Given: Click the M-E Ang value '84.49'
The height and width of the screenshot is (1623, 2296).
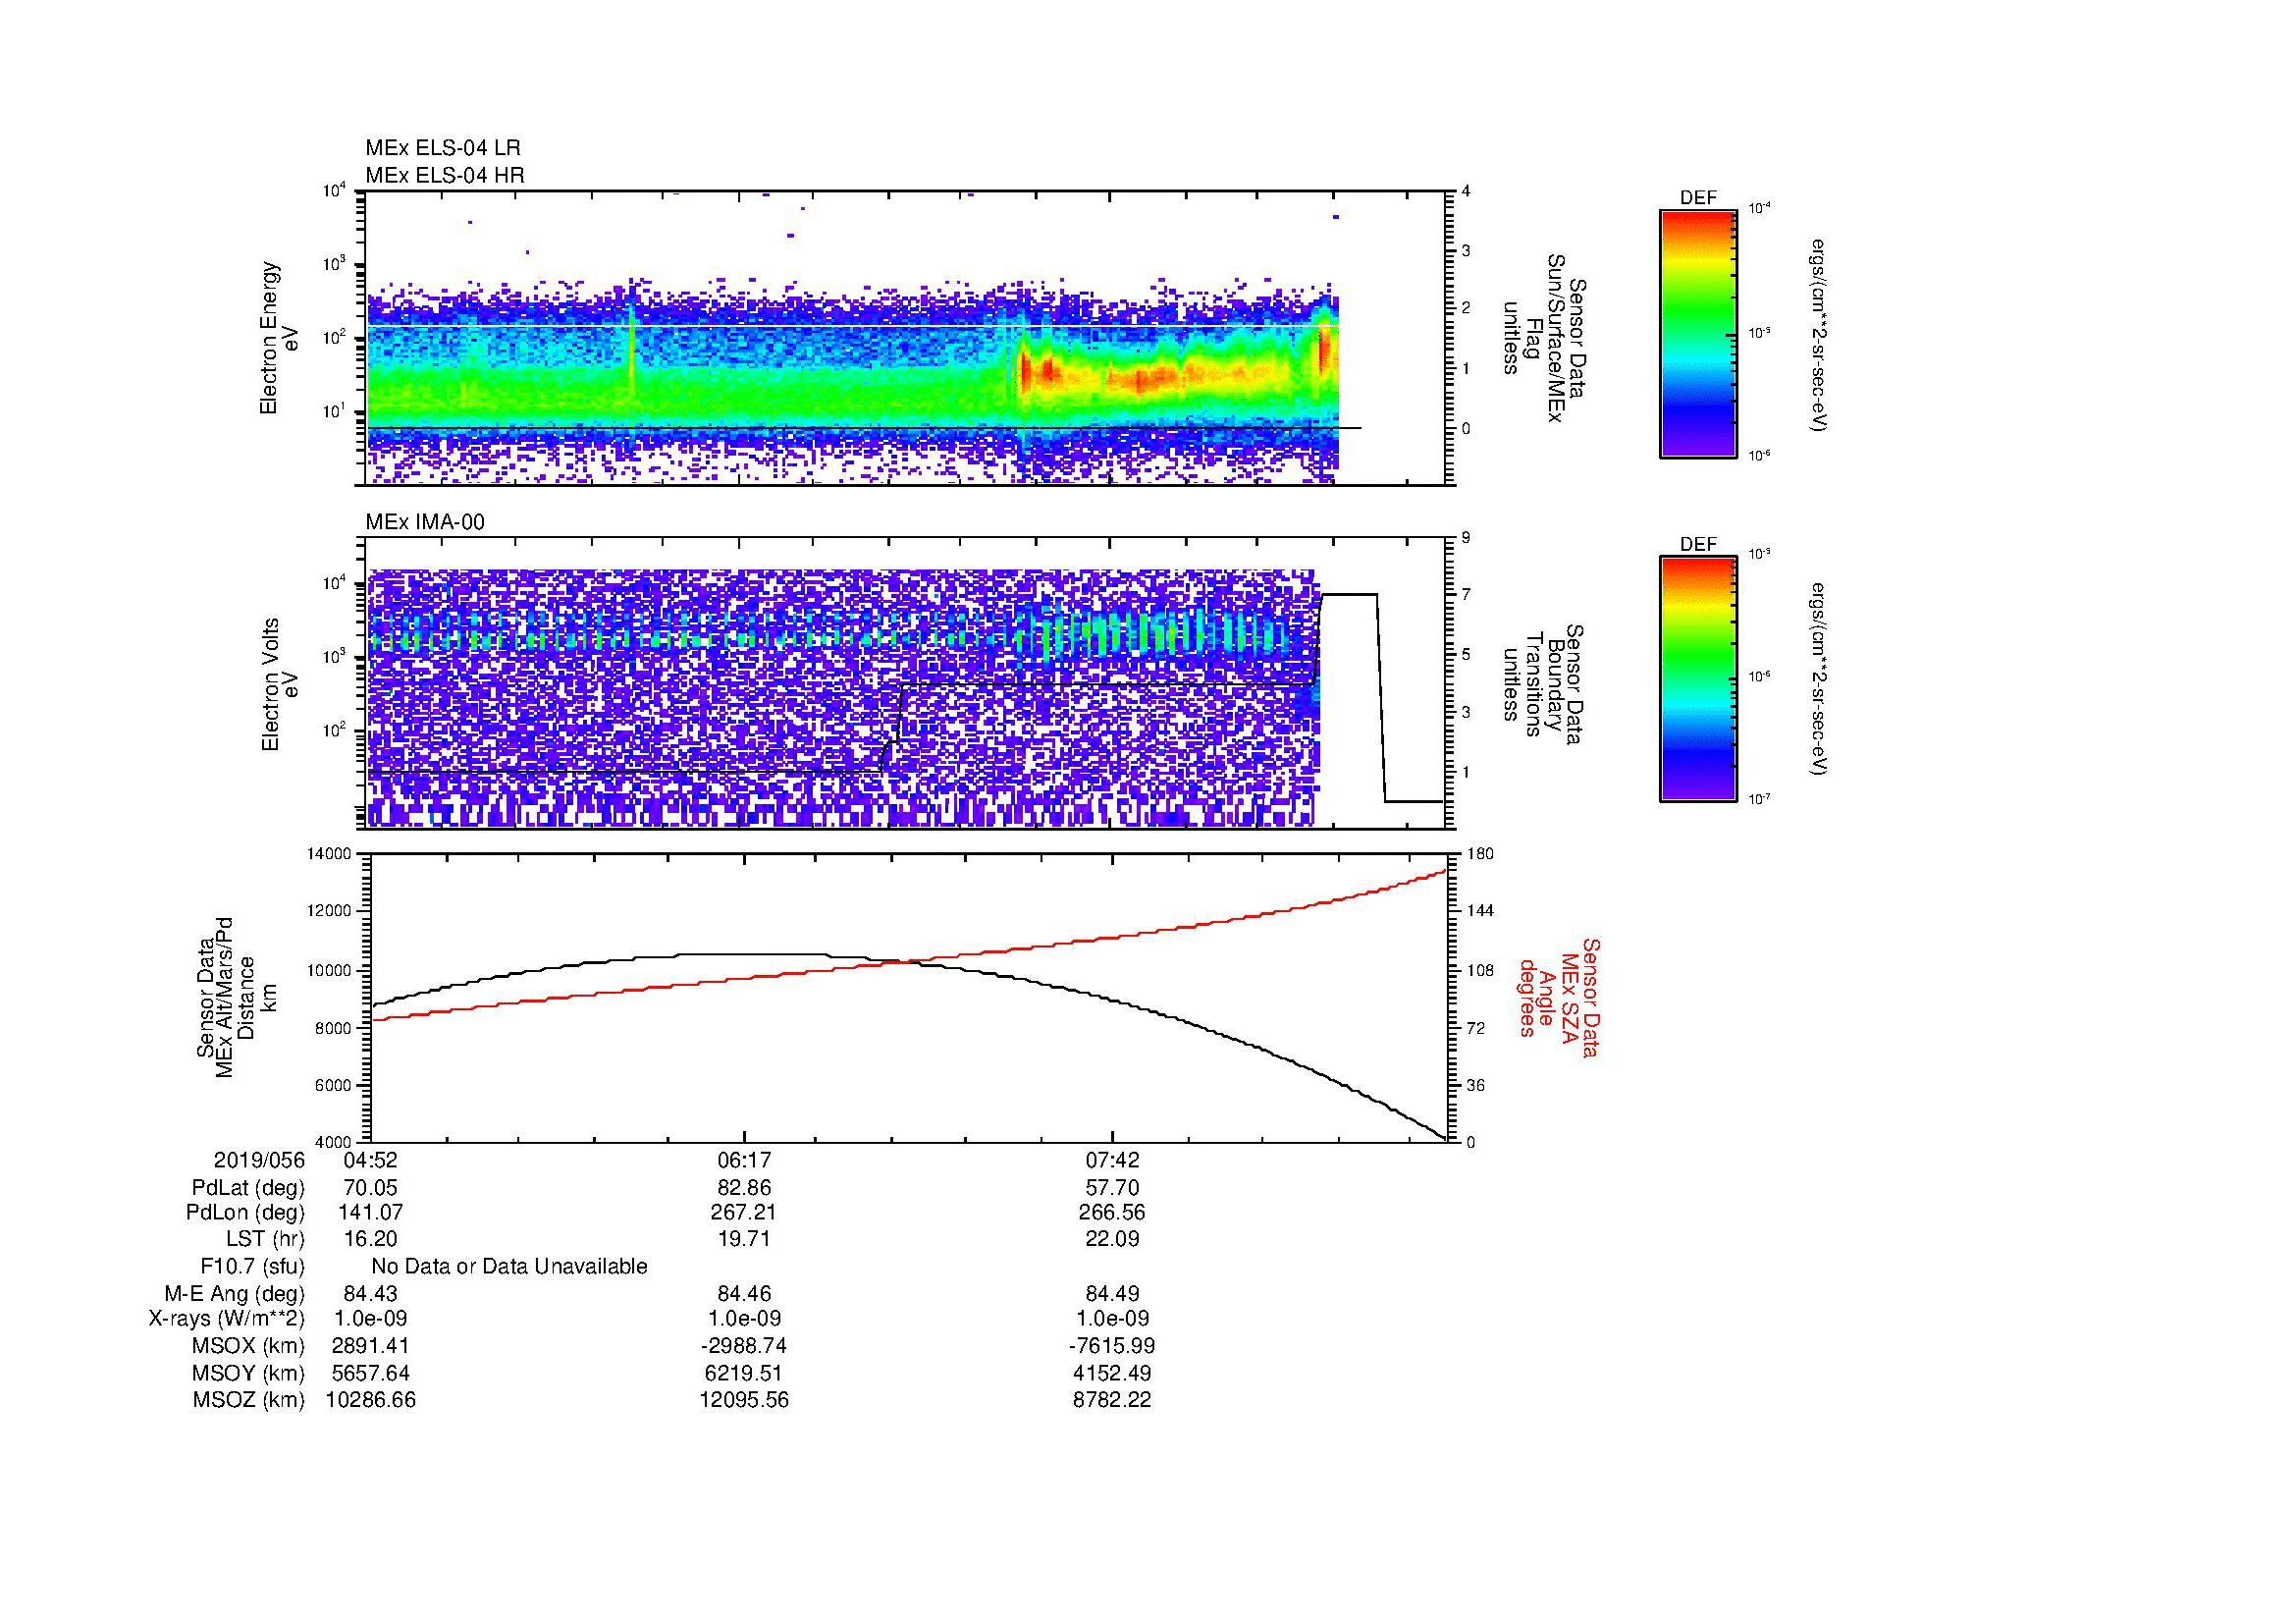Looking at the screenshot, I should 1112,1294.
